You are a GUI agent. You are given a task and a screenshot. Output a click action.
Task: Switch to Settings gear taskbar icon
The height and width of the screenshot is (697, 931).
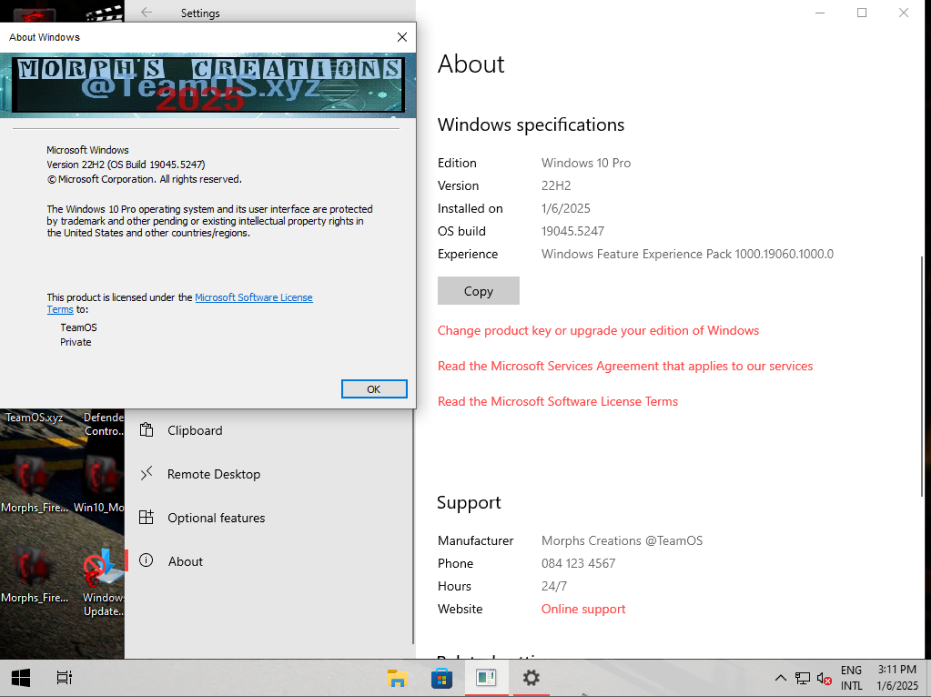[531, 677]
